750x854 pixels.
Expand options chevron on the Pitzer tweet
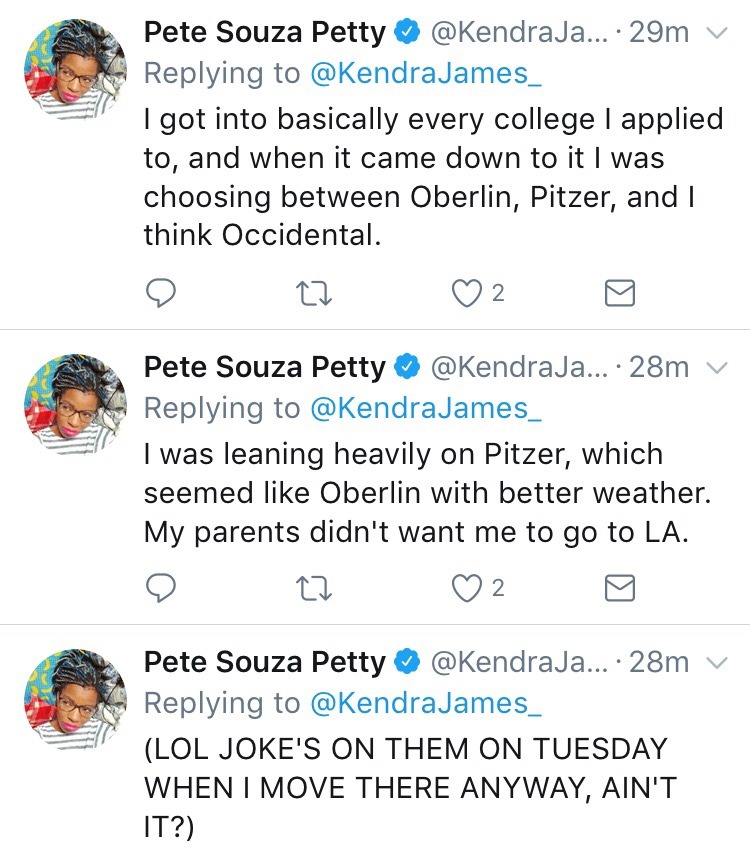tap(716, 368)
